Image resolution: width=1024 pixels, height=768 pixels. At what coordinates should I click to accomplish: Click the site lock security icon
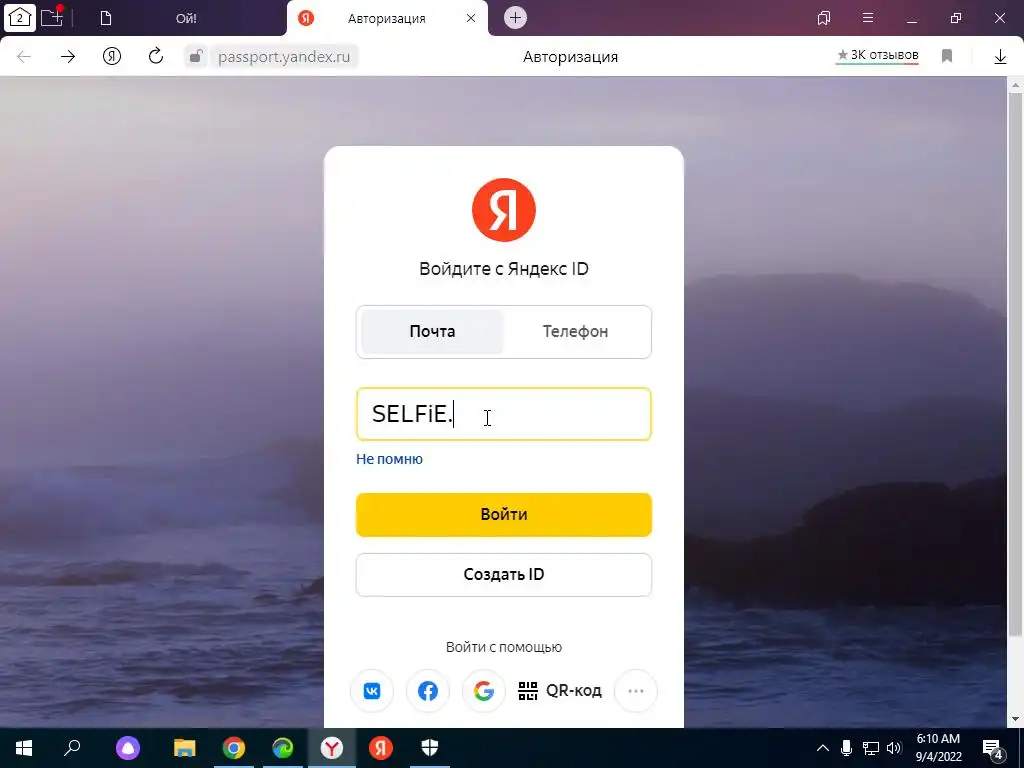pyautogui.click(x=195, y=57)
